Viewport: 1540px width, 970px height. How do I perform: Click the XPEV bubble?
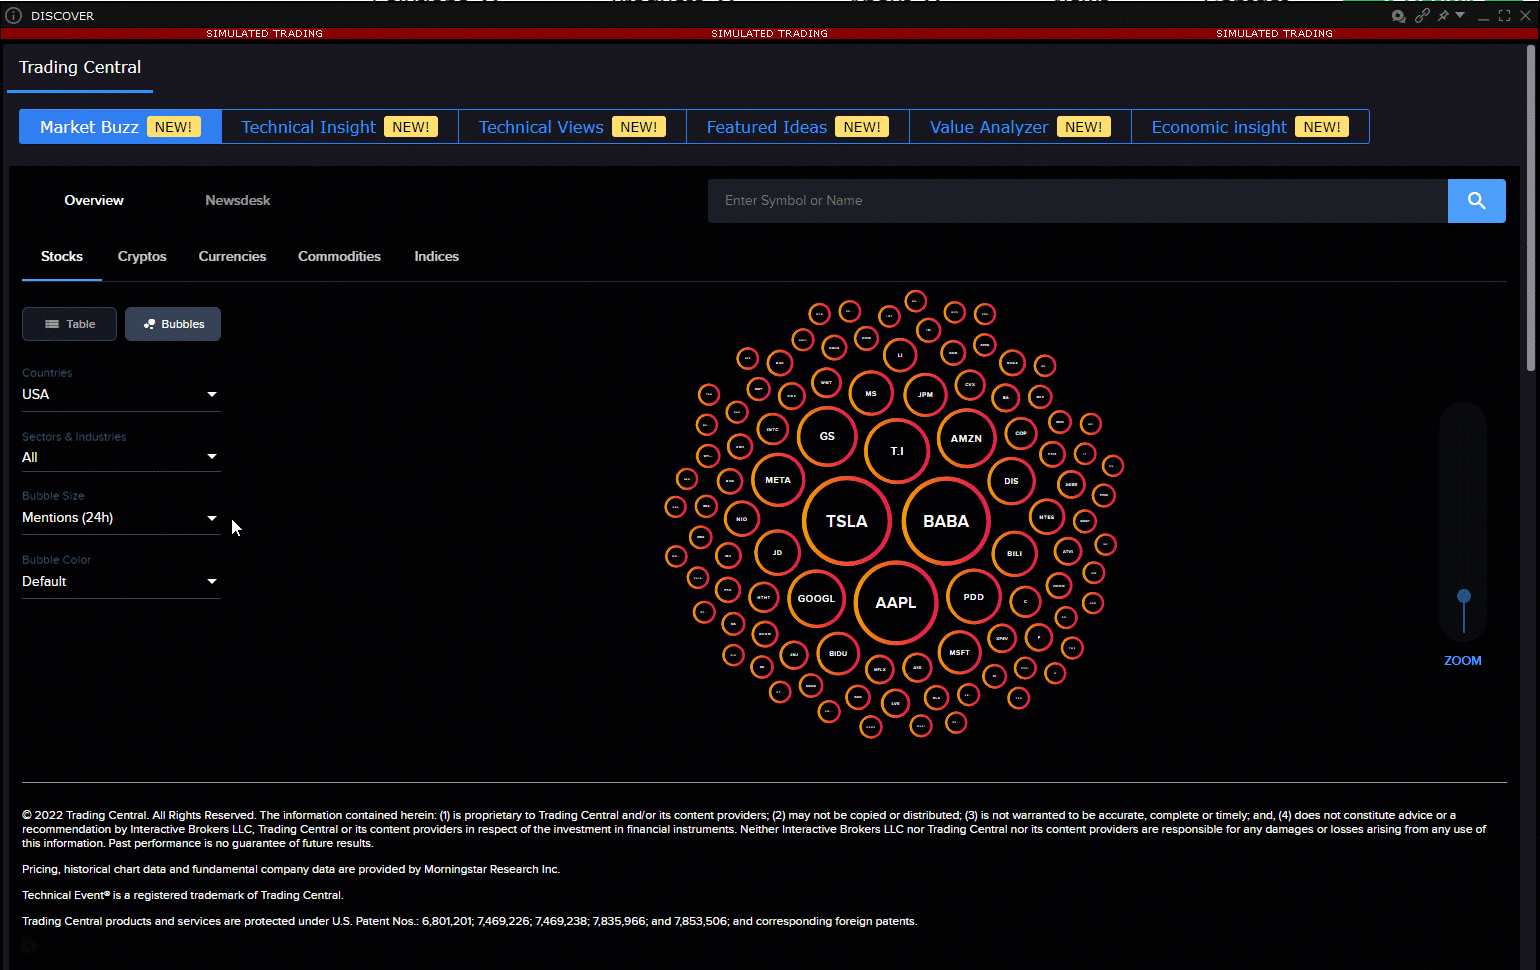[x=1002, y=638]
